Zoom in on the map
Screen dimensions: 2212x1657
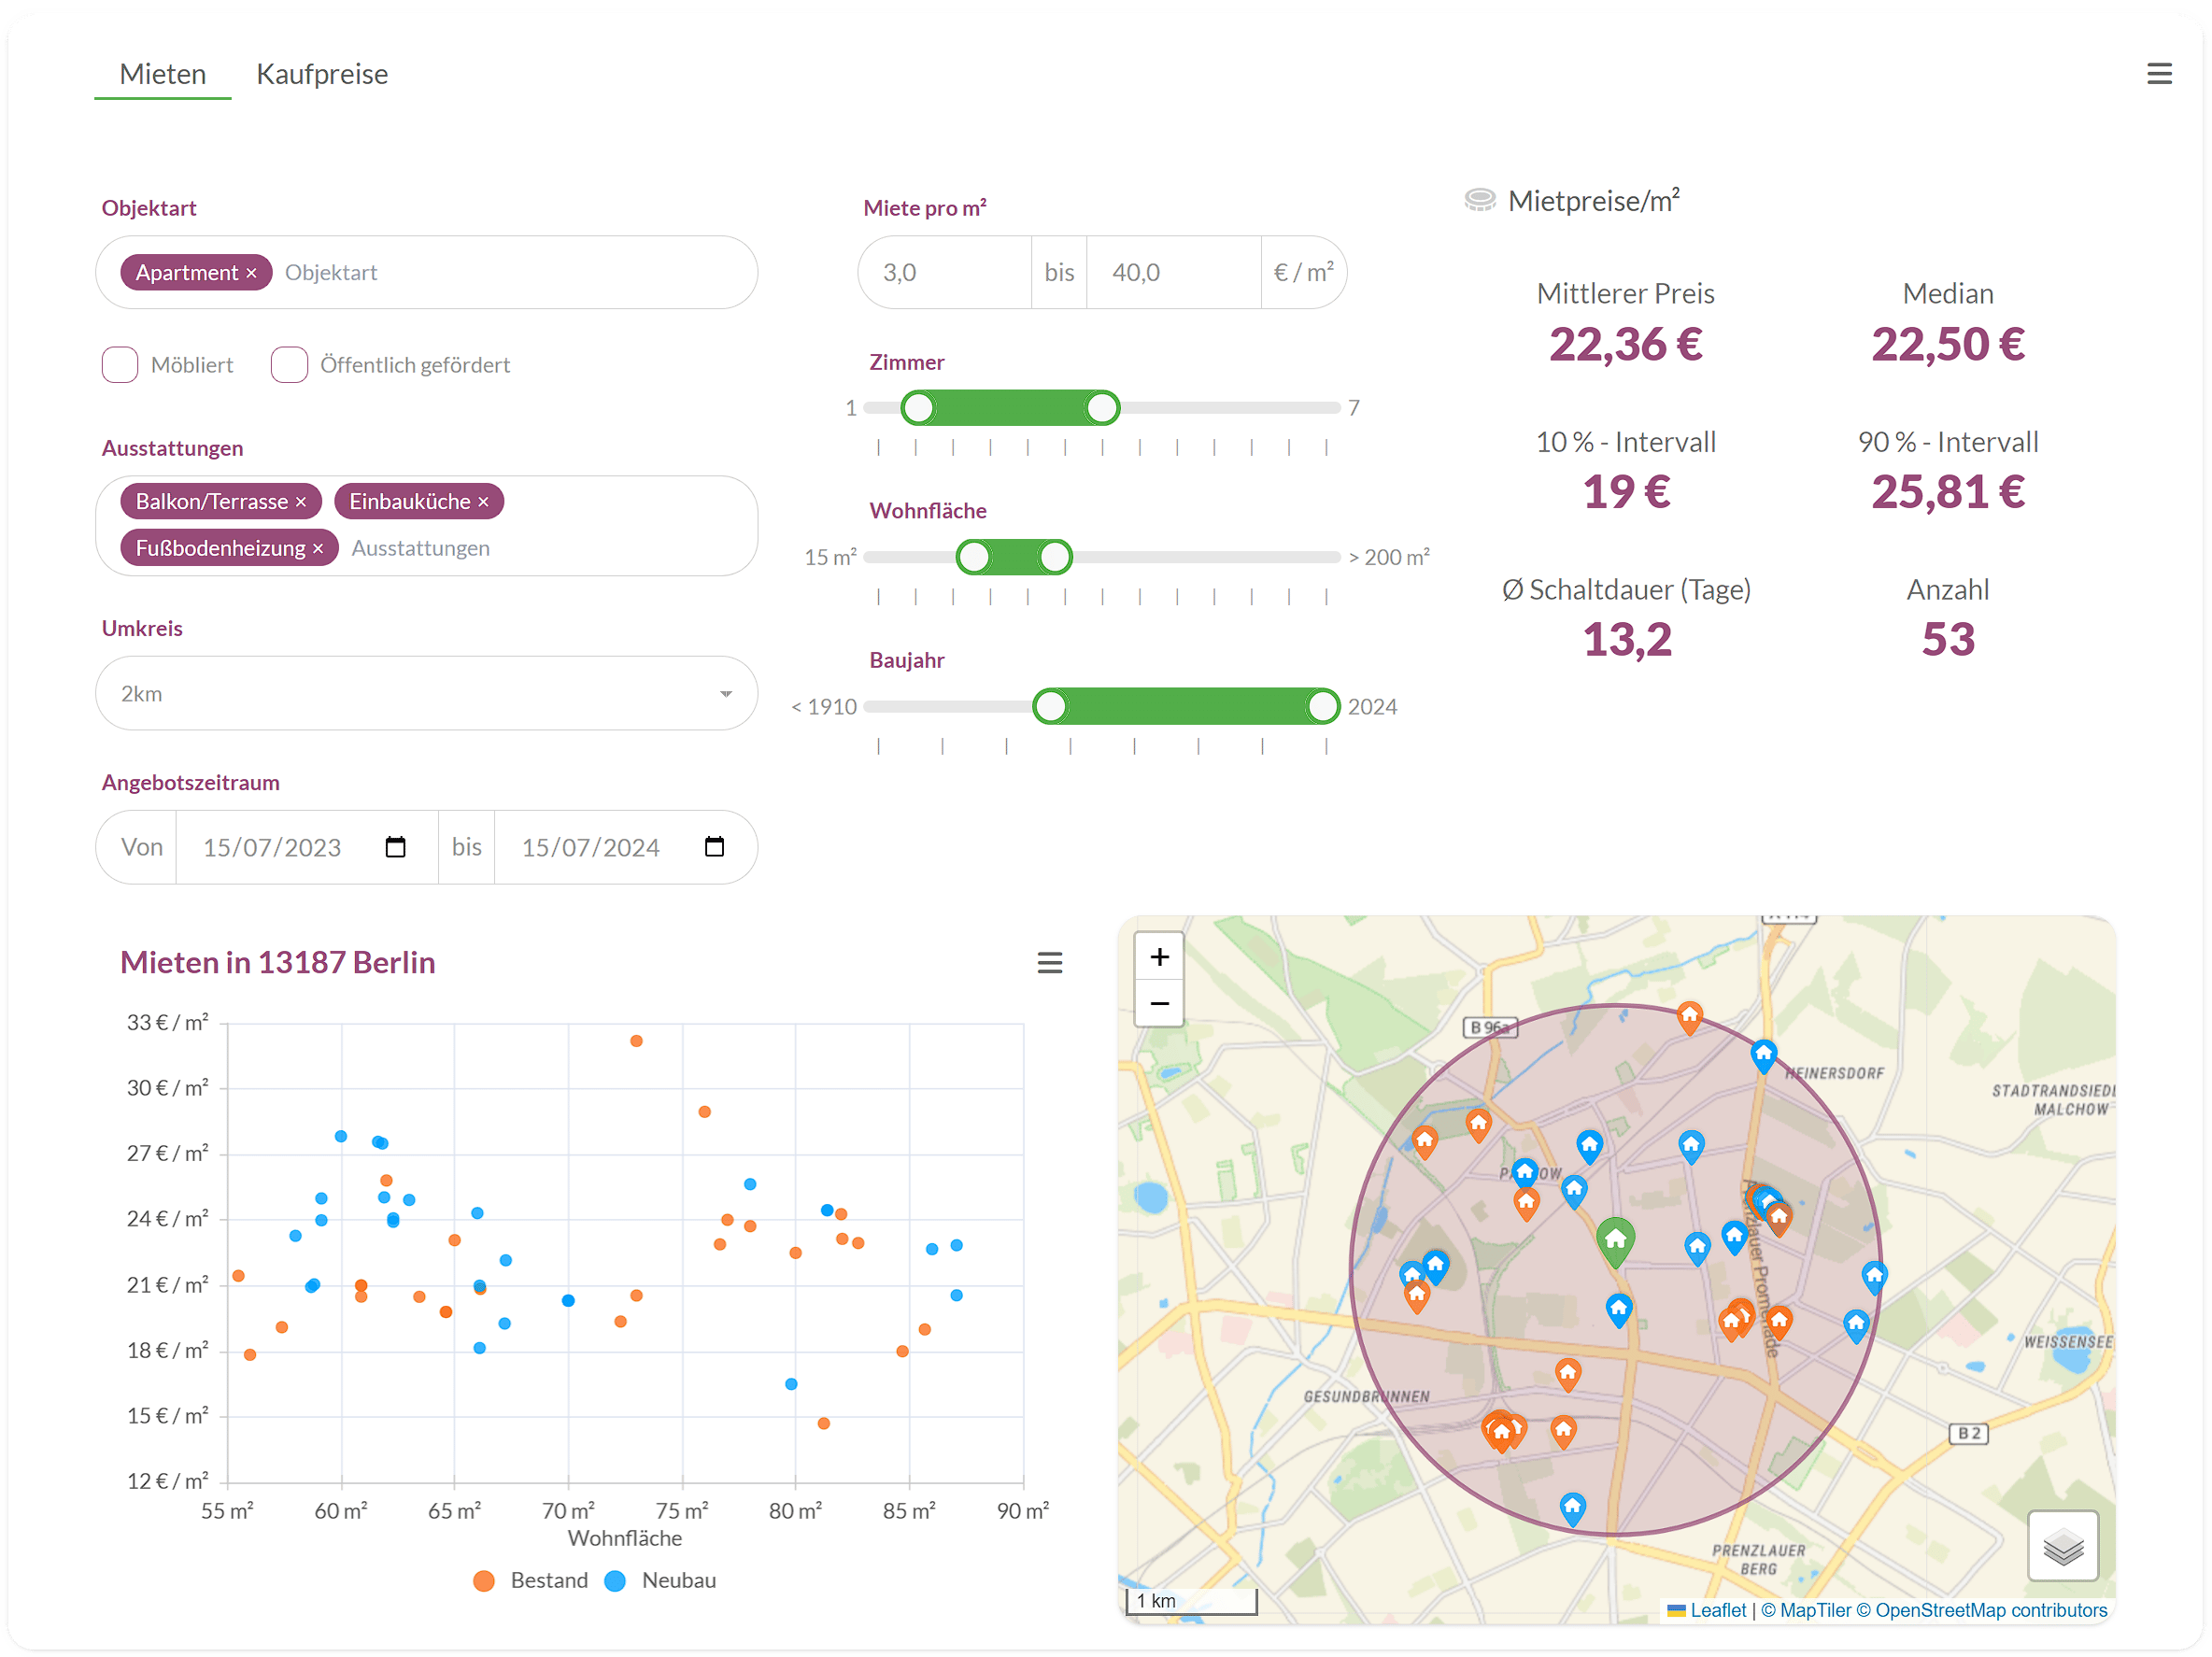pos(1159,957)
